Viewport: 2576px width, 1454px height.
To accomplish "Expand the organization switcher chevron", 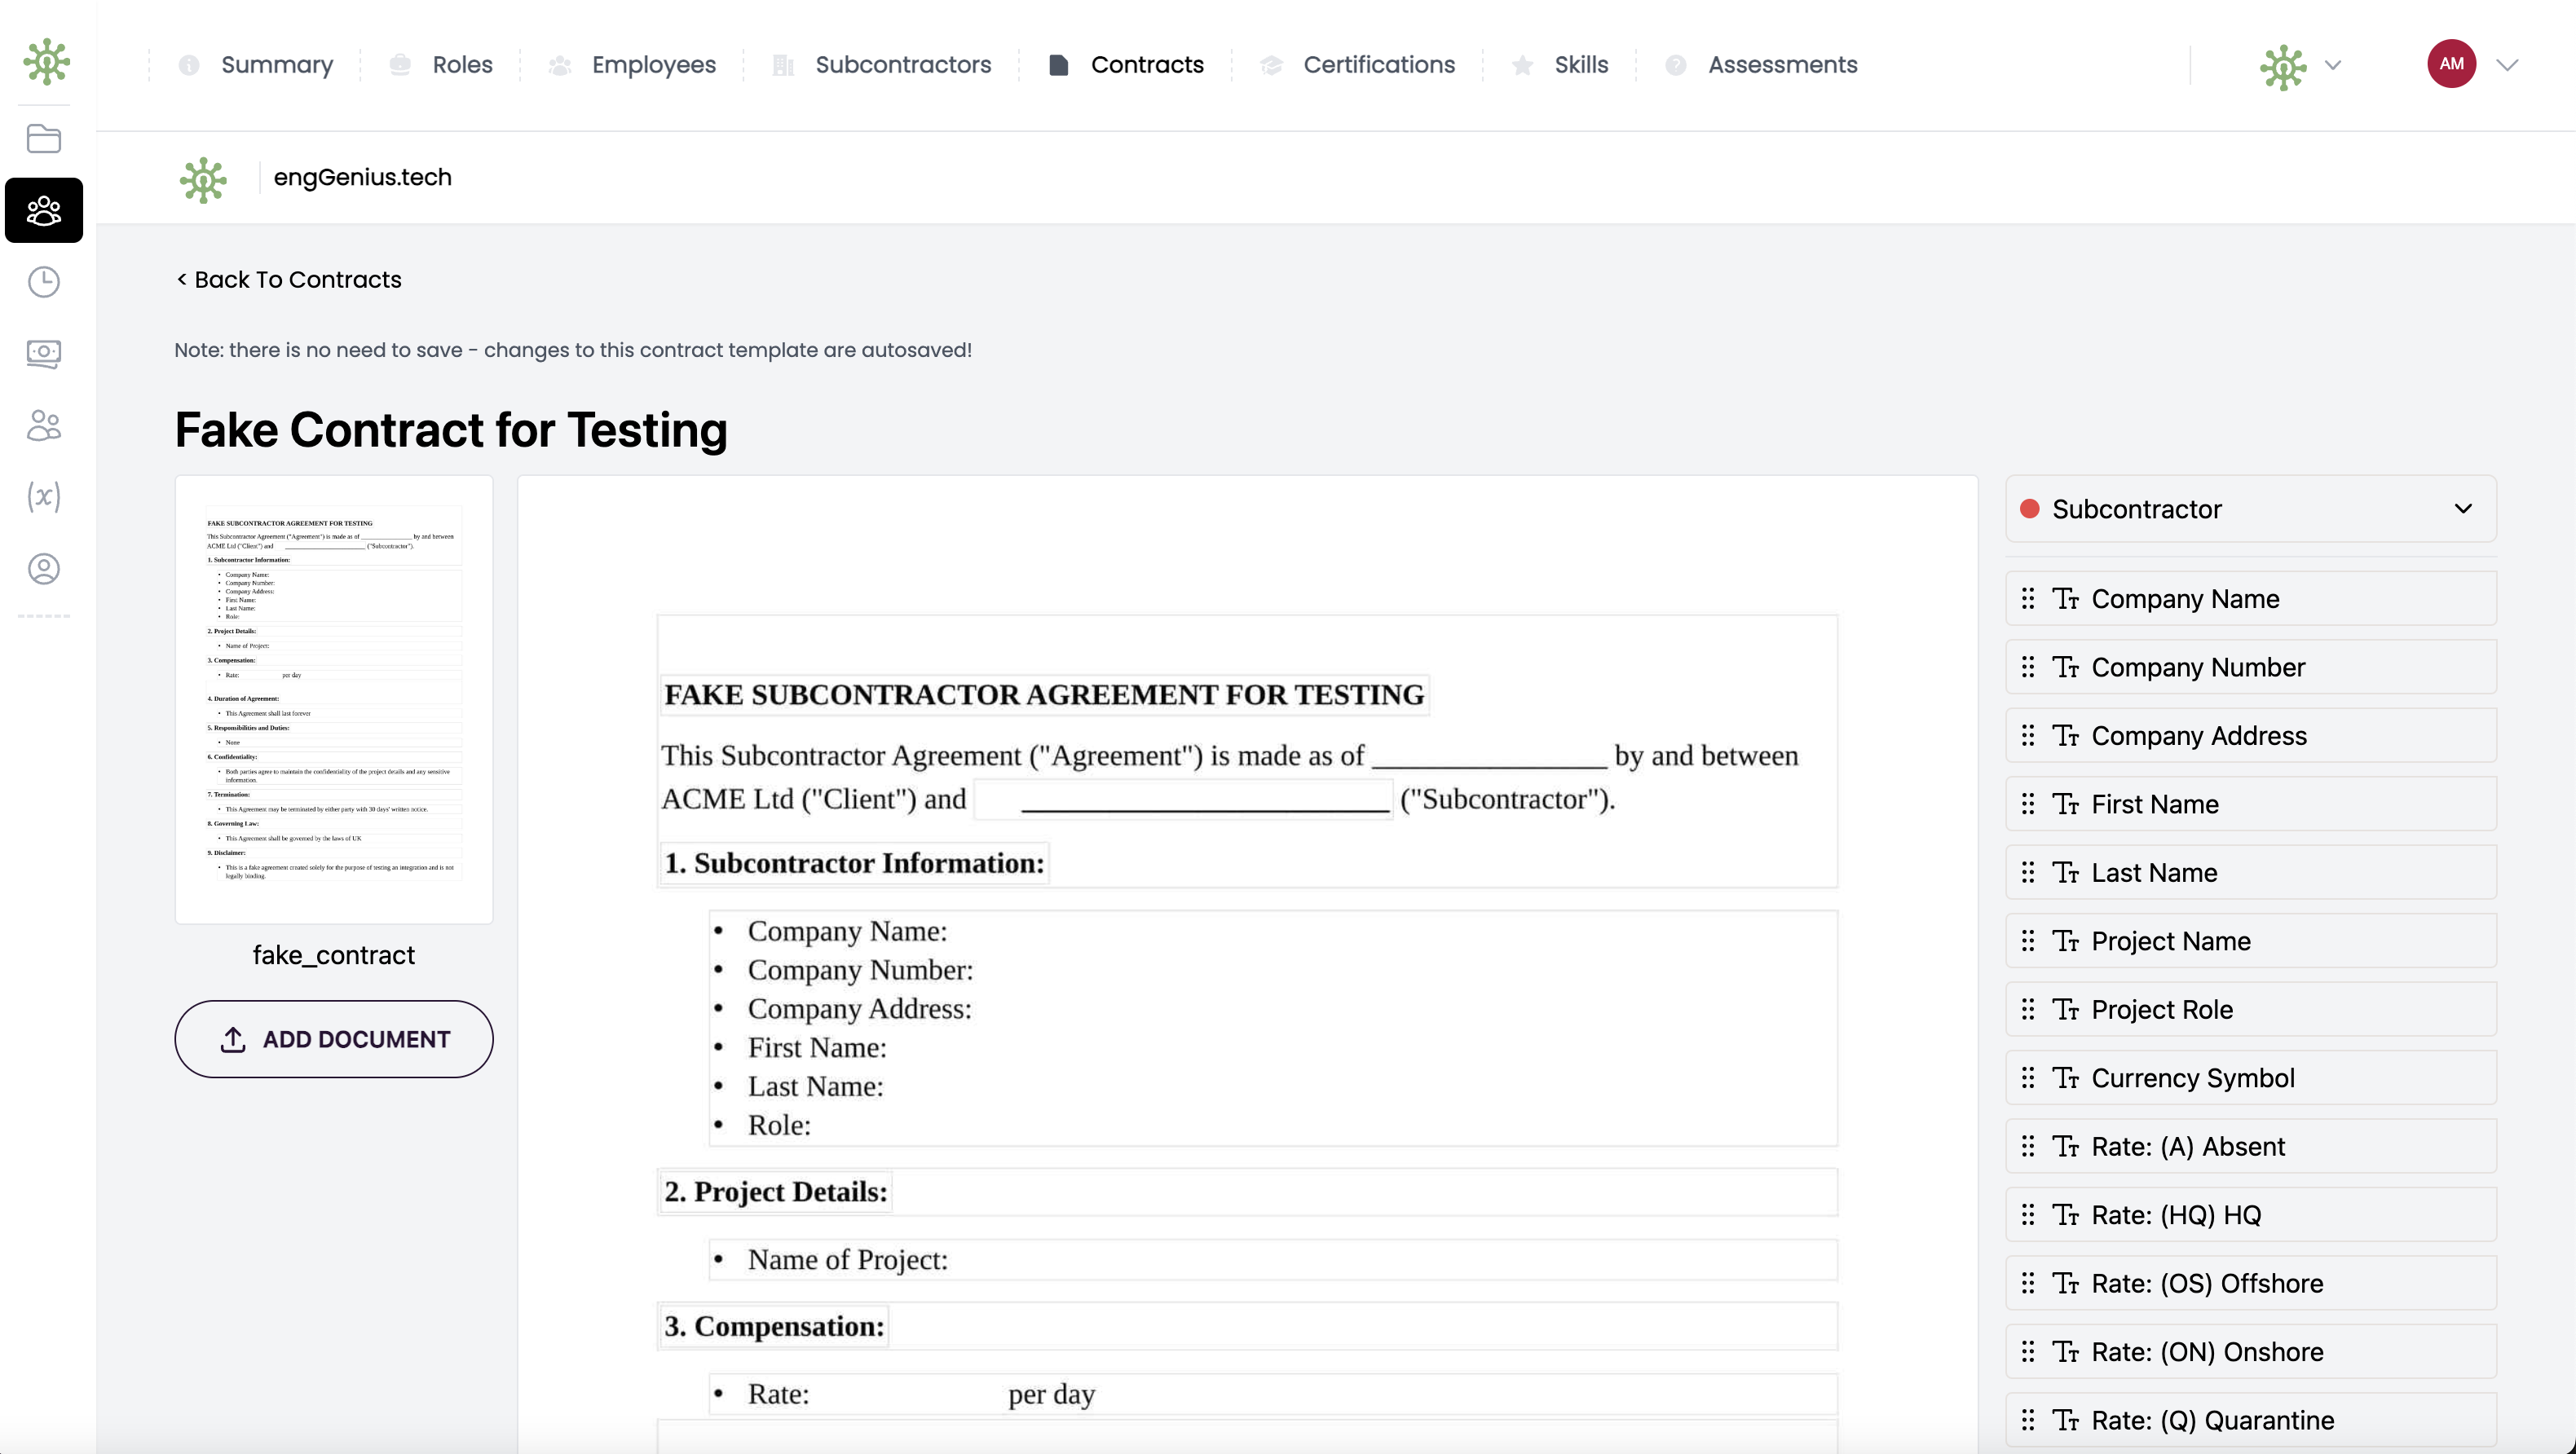I will [2333, 65].
